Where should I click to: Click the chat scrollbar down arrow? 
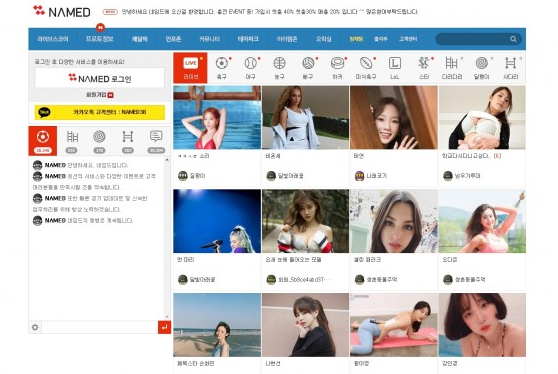[167, 317]
